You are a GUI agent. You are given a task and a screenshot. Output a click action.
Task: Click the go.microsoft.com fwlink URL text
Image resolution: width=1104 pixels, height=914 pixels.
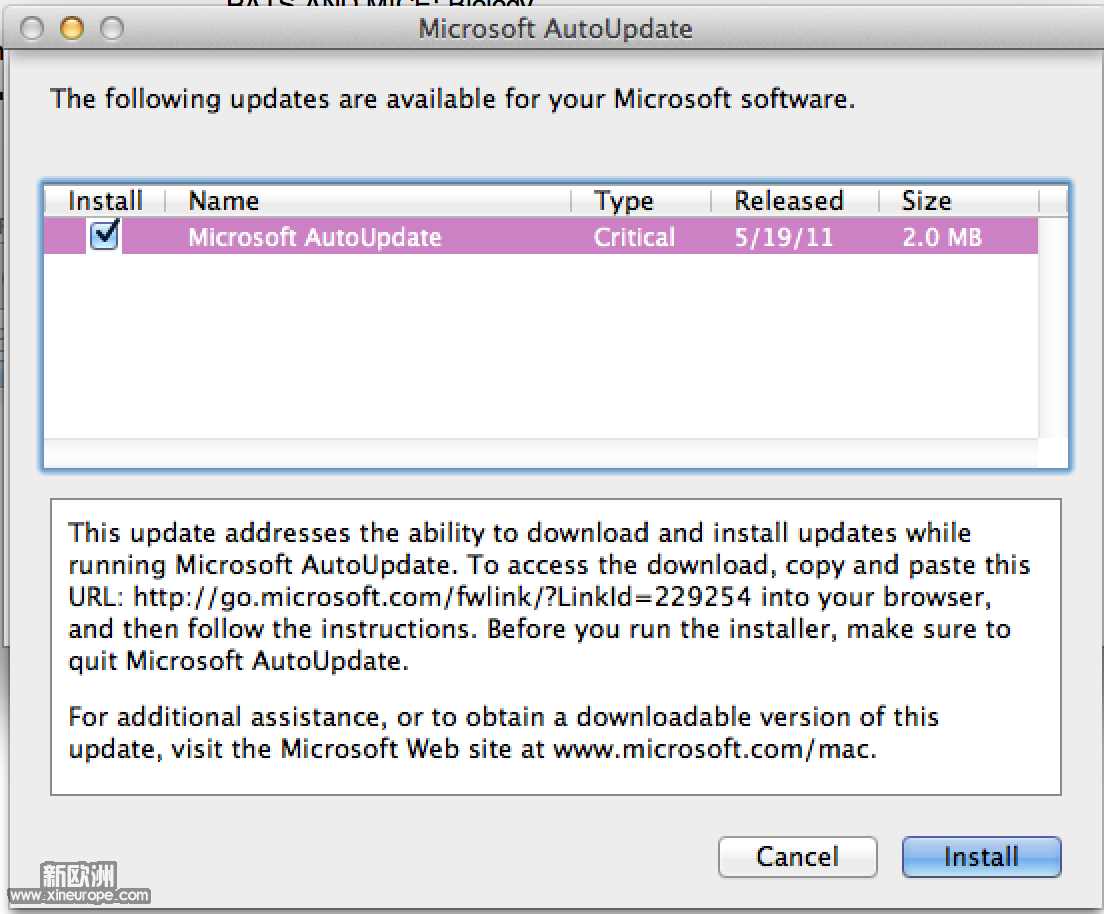[442, 596]
